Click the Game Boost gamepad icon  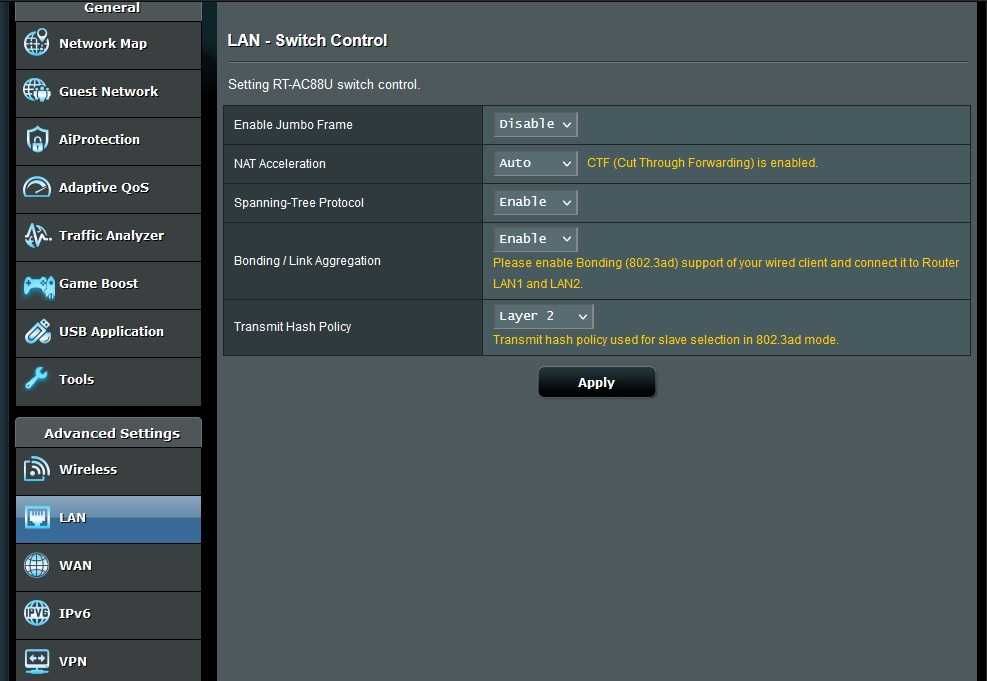(38, 286)
